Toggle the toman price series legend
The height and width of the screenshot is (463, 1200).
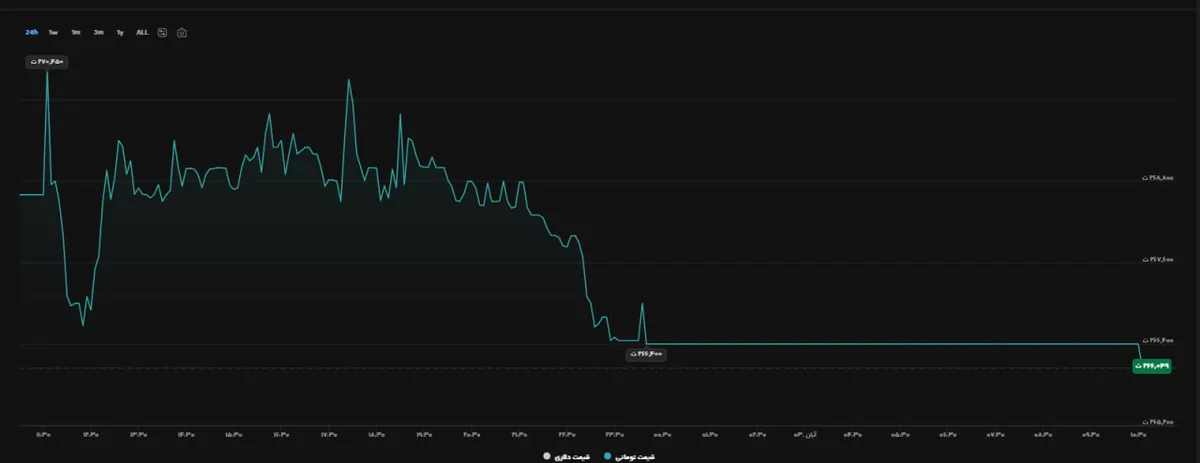pyautogui.click(x=635, y=455)
